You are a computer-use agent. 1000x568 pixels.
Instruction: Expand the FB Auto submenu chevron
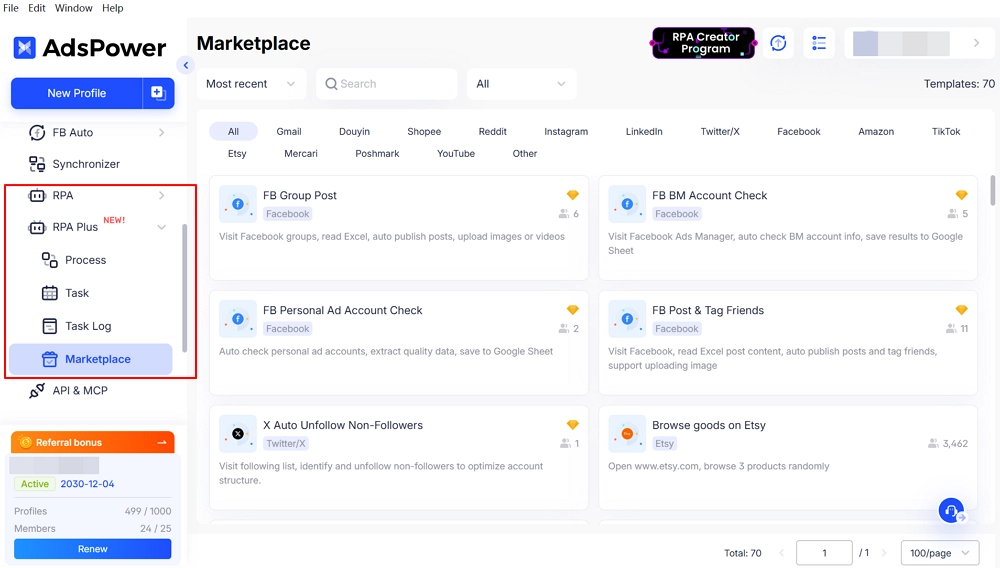[161, 133]
